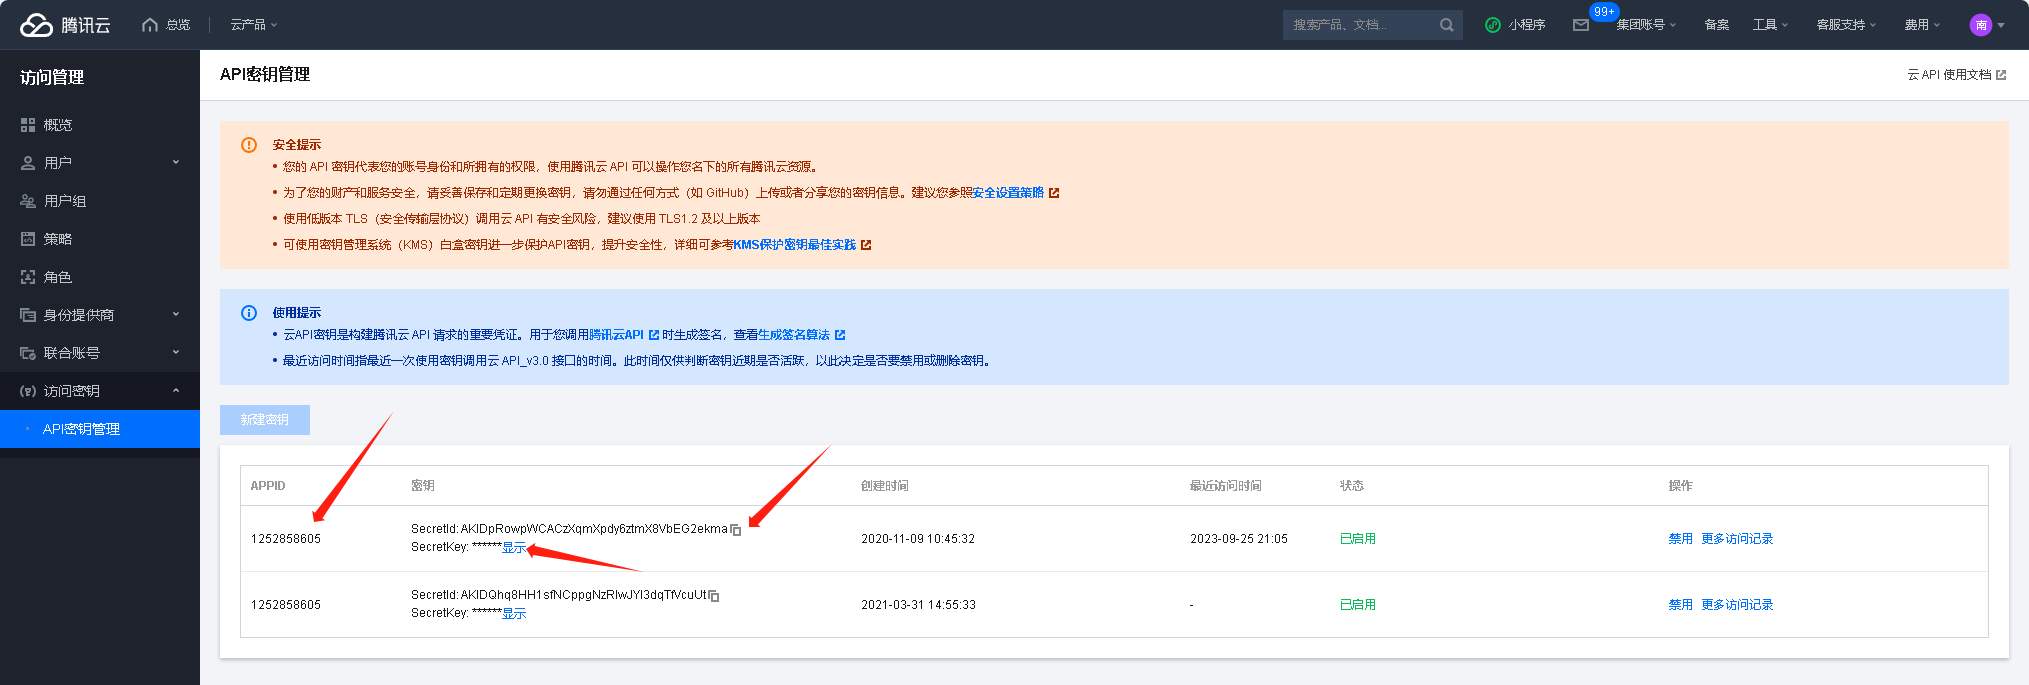Select 用户组 in the sidebar

[100, 201]
